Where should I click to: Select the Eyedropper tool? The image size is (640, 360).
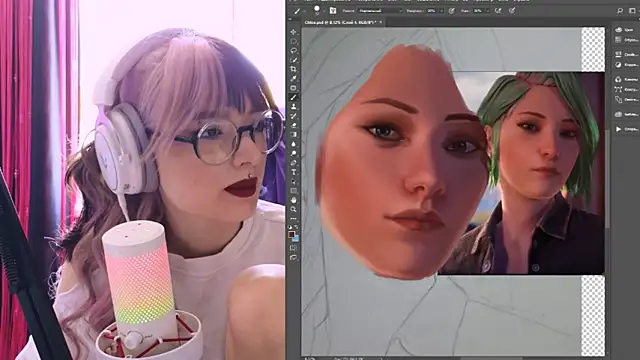293,78
